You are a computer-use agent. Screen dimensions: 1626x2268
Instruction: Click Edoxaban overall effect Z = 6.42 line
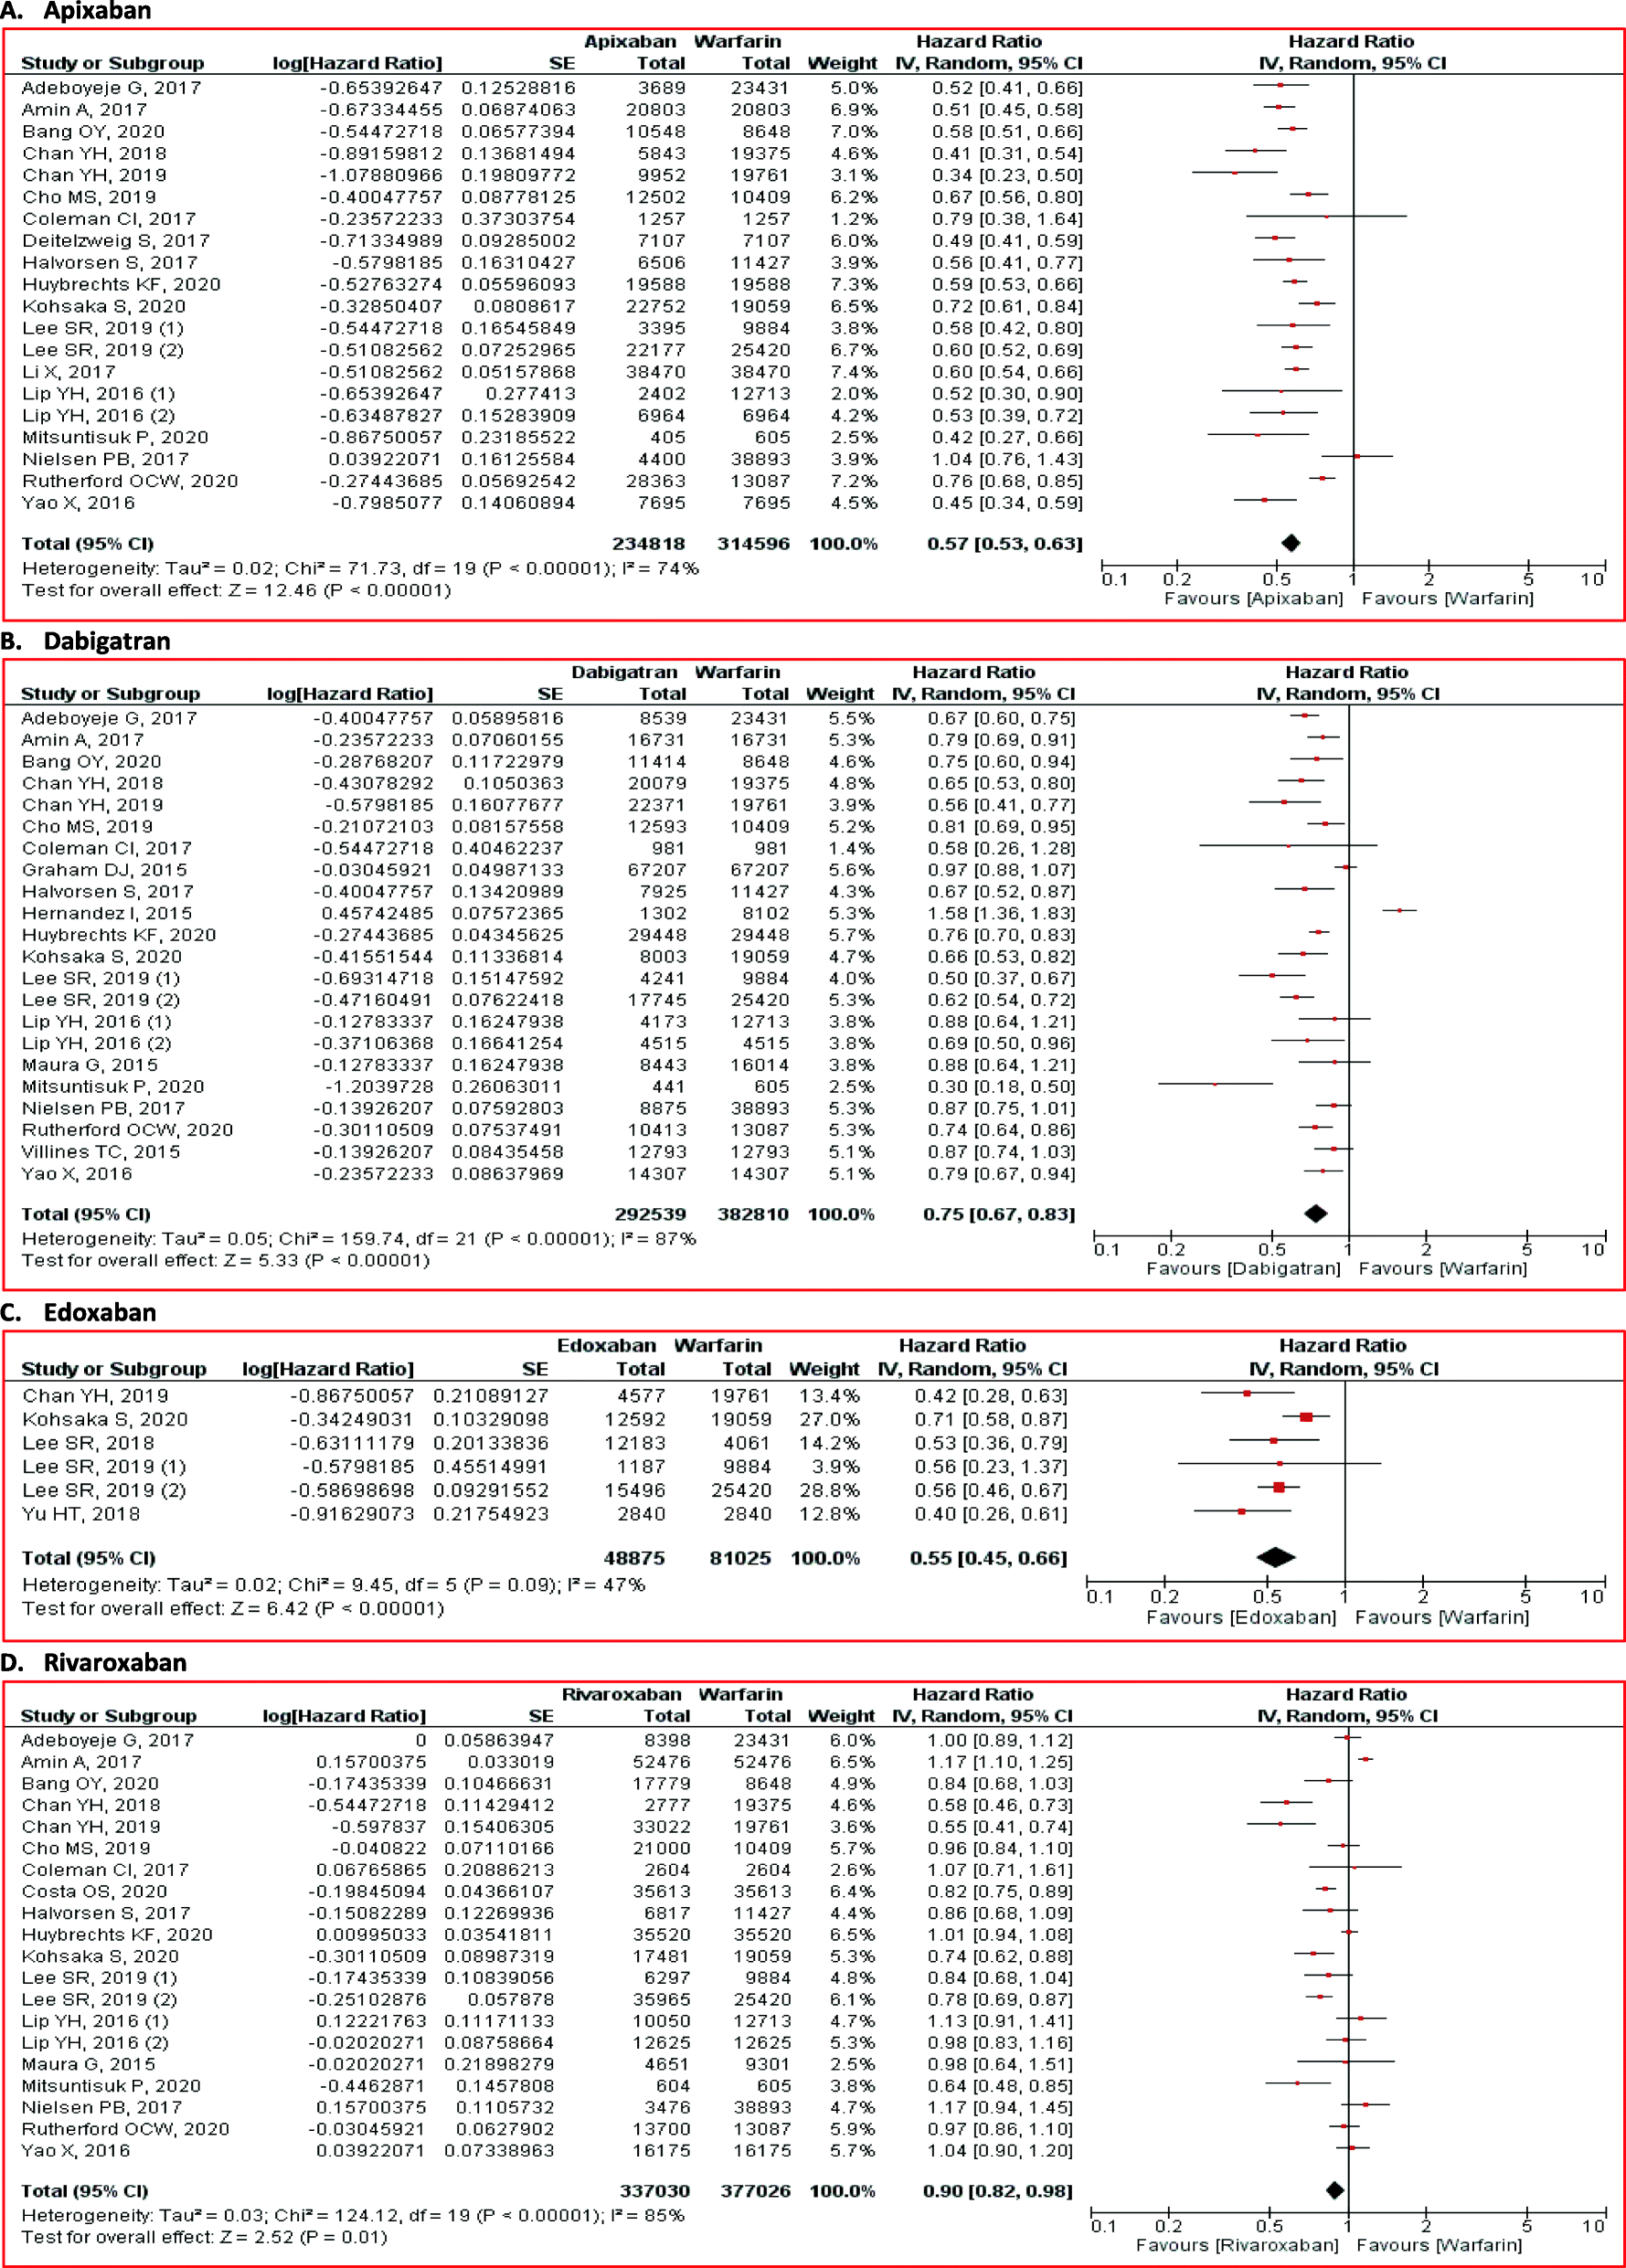tap(233, 1608)
